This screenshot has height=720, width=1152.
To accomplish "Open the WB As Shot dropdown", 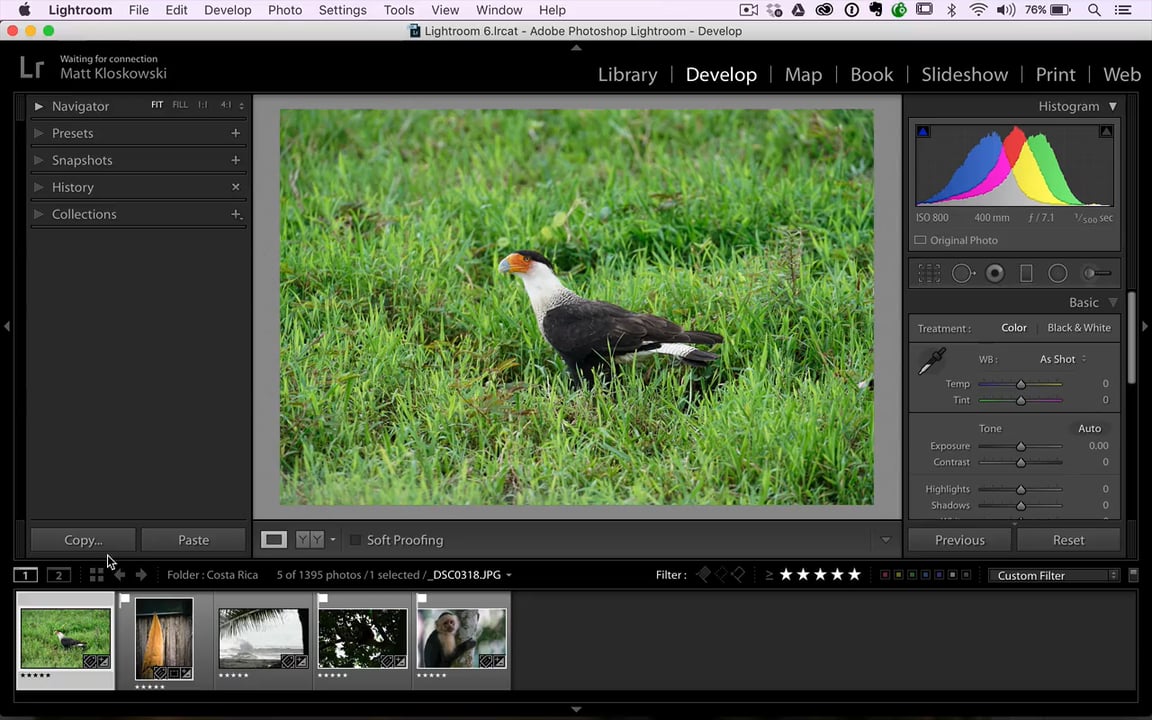I will [x=1062, y=359].
